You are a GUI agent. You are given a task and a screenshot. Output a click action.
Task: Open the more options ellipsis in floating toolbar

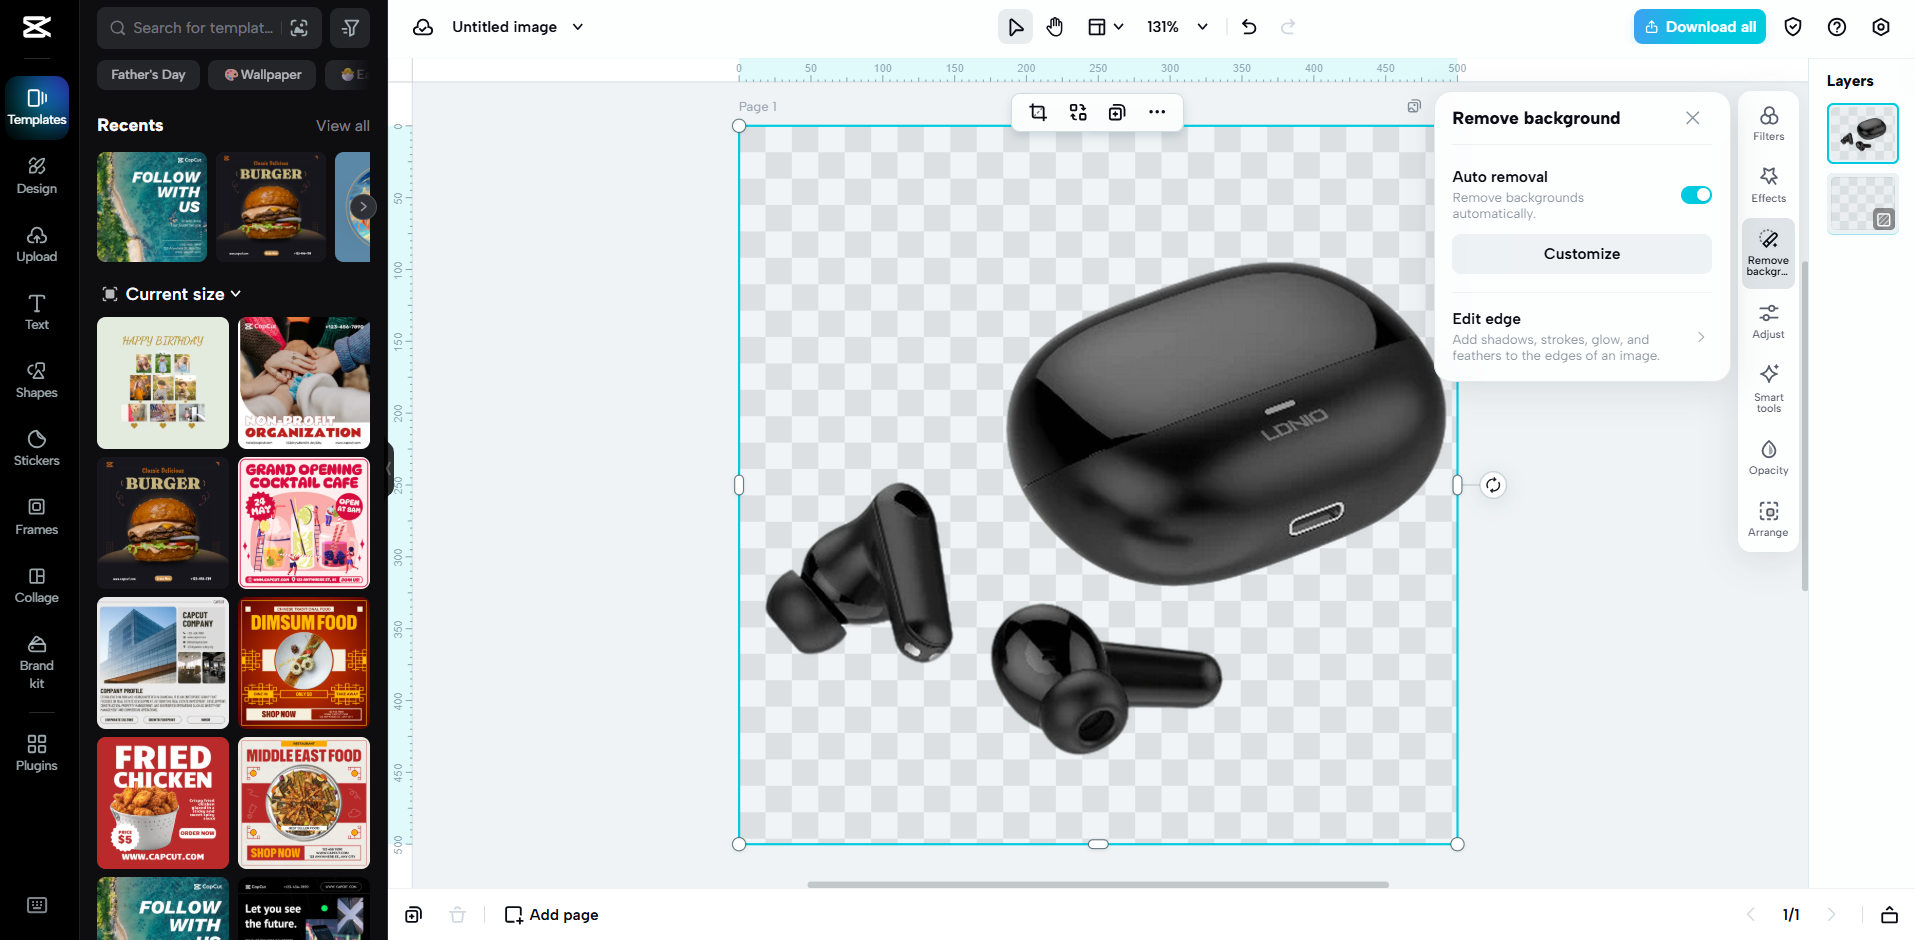[x=1157, y=112]
